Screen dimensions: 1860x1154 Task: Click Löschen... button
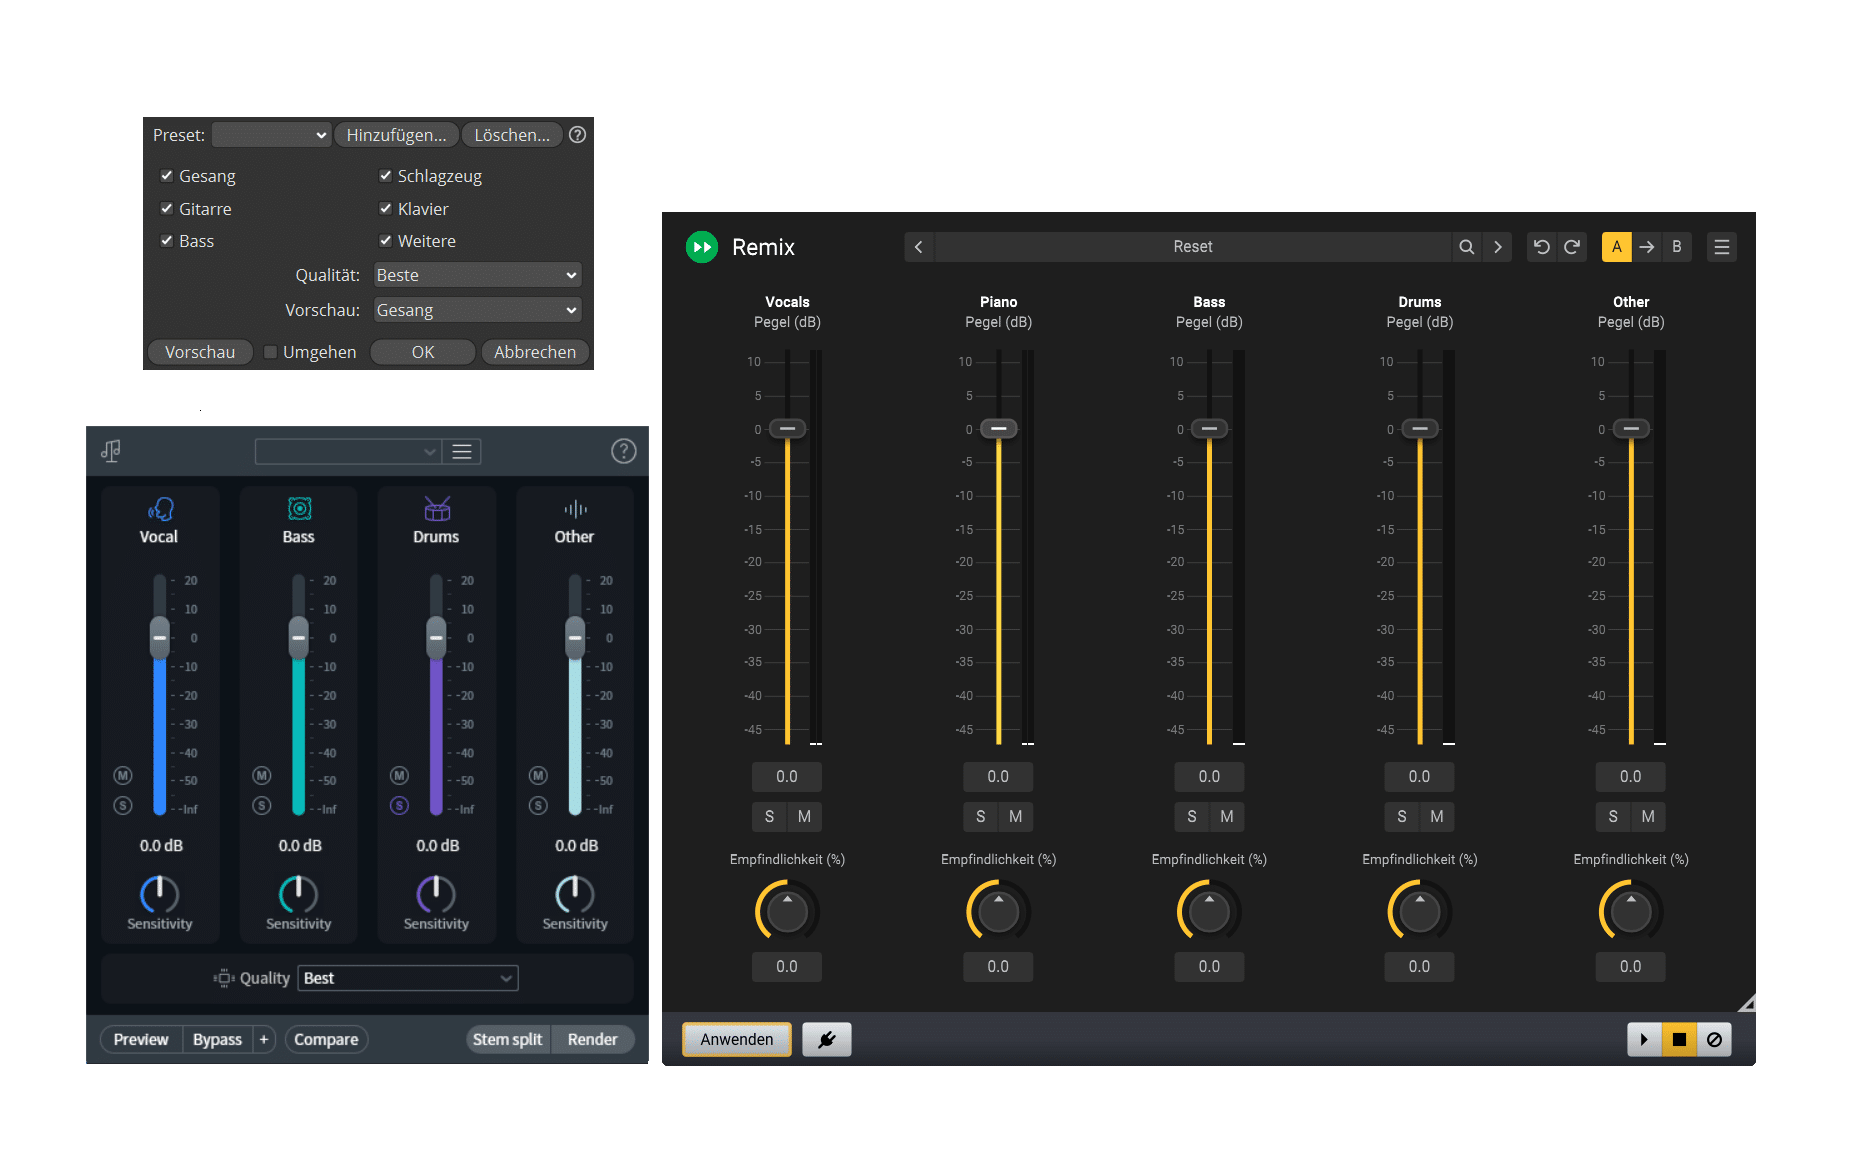pos(512,135)
